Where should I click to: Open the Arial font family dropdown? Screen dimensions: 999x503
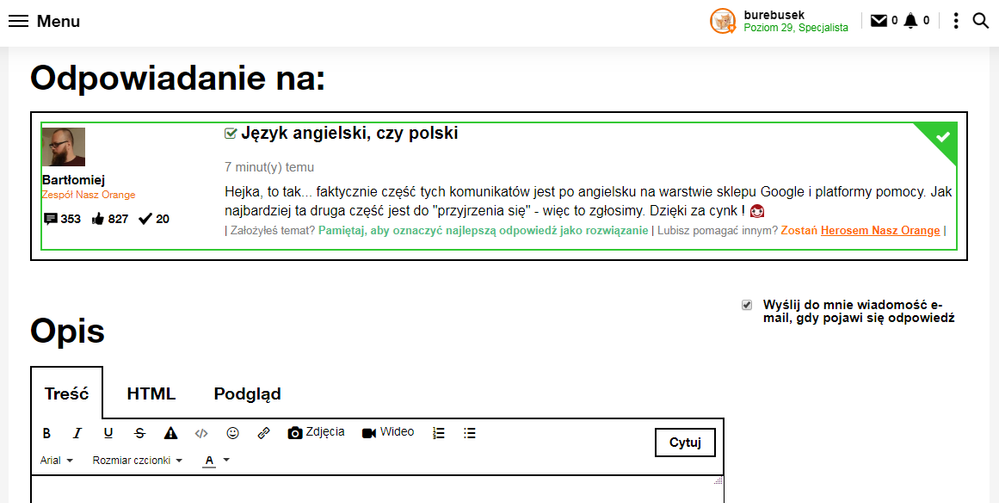[x=57, y=460]
